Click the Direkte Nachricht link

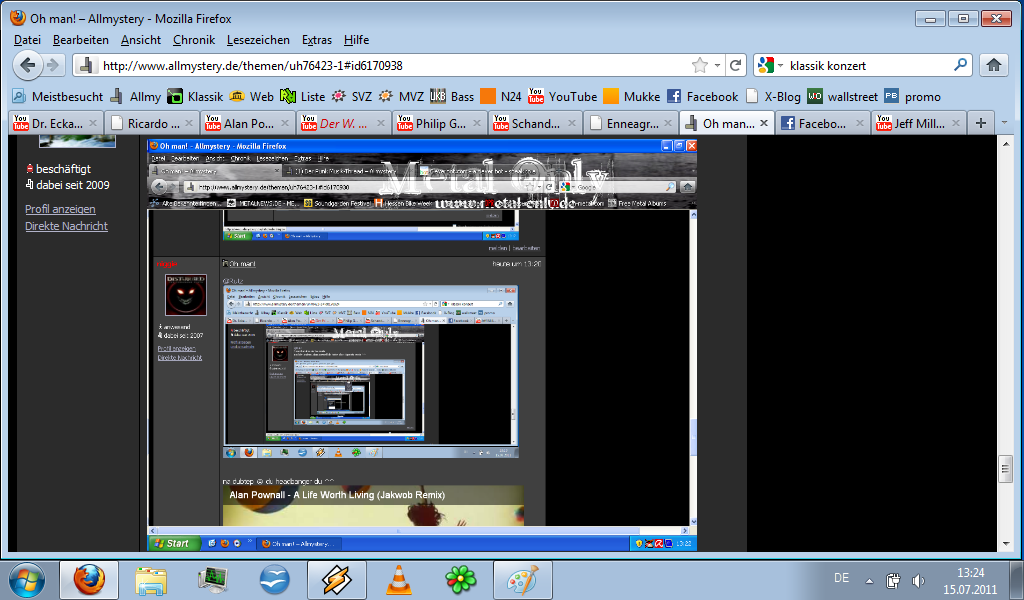[x=67, y=226]
